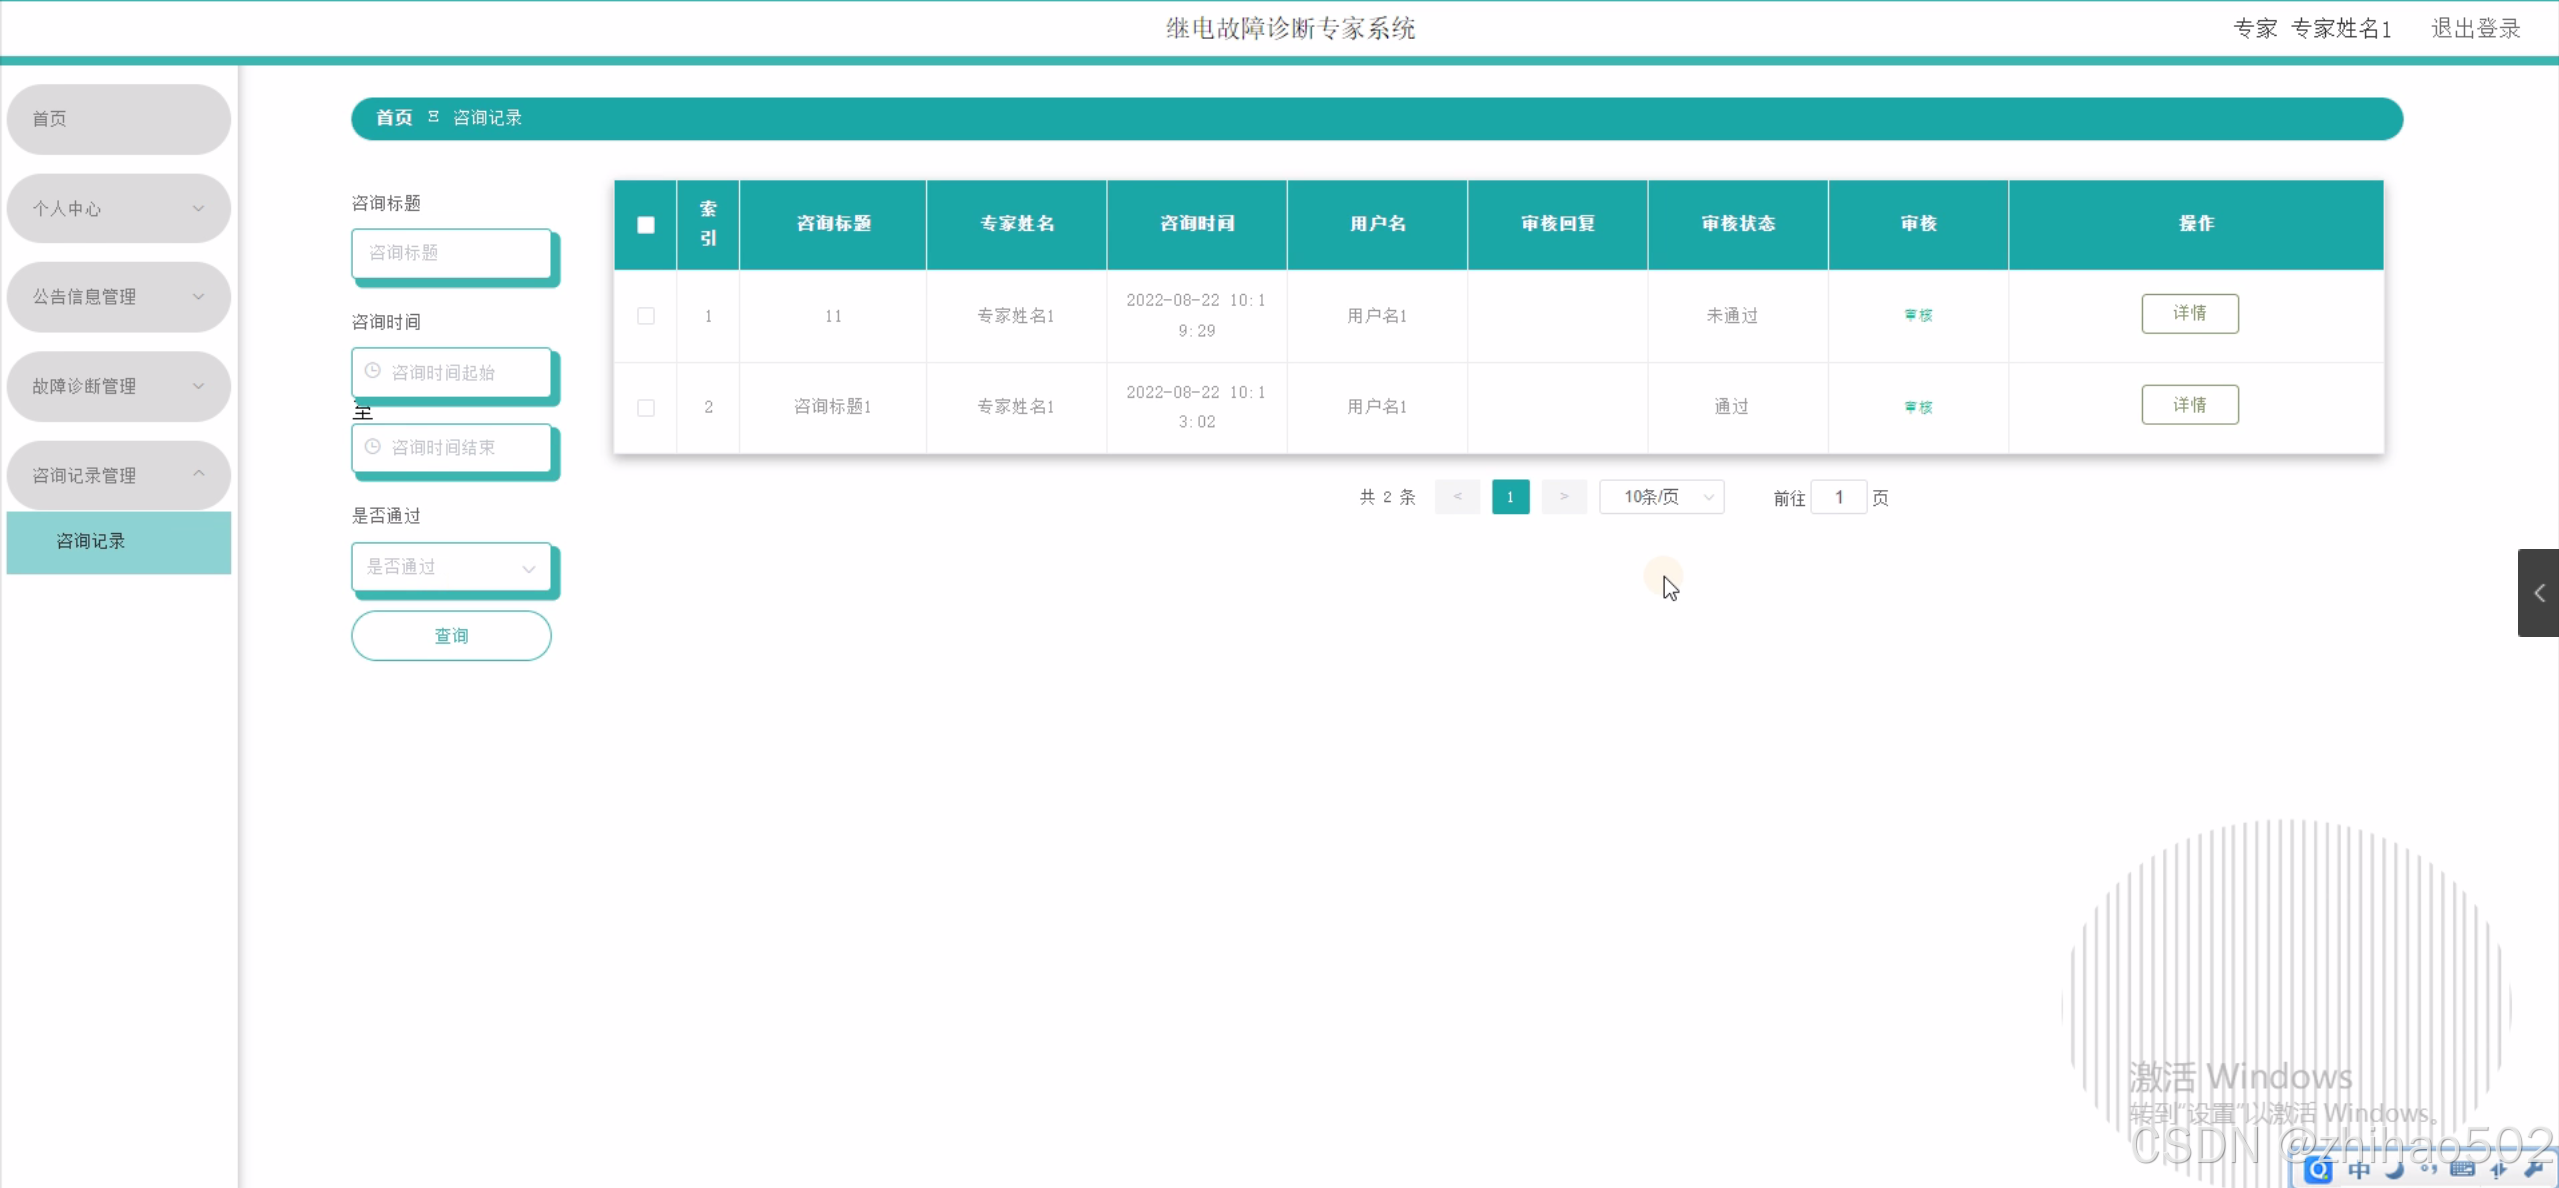Image resolution: width=2559 pixels, height=1188 pixels.
Task: Click the IME keyboard icon in tray
Action: (x=2462, y=1169)
